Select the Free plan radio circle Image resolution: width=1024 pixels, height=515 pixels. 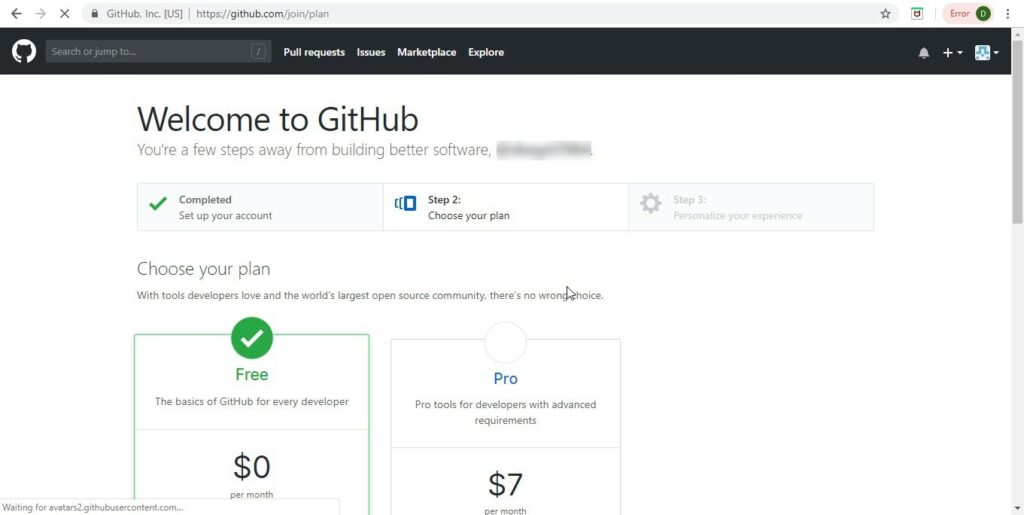tap(251, 338)
